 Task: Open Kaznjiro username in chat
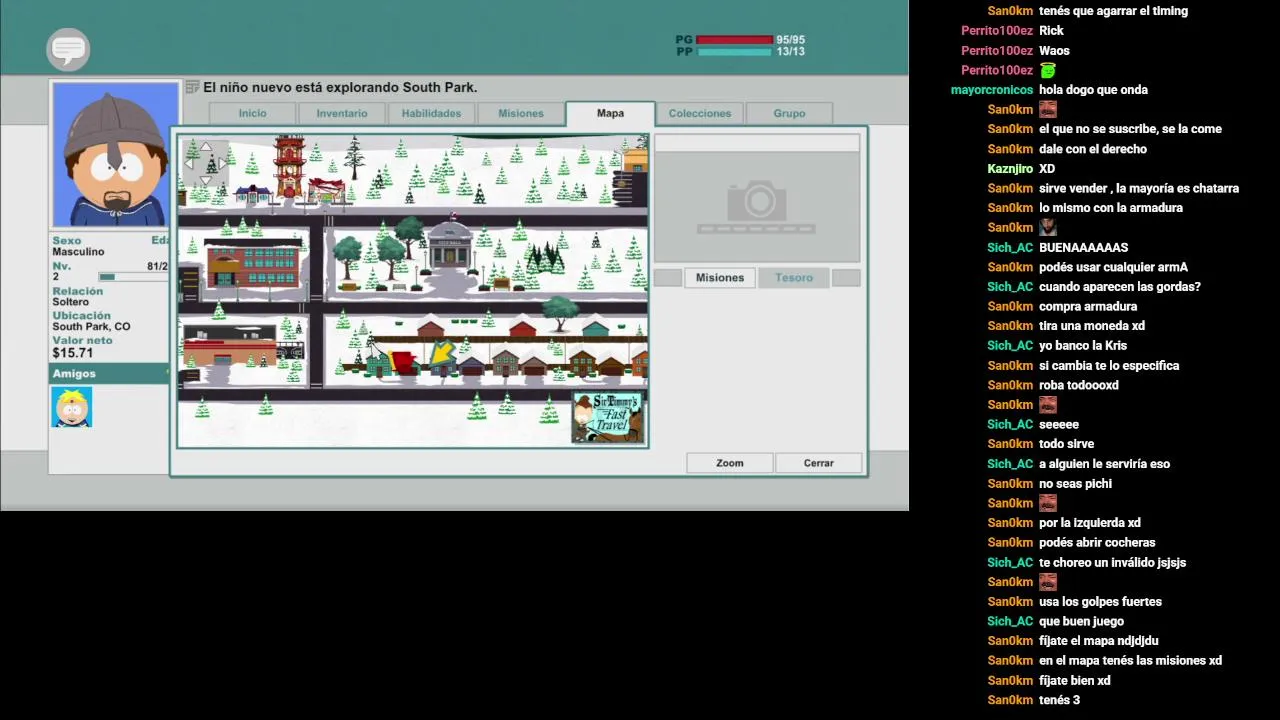(x=1010, y=169)
